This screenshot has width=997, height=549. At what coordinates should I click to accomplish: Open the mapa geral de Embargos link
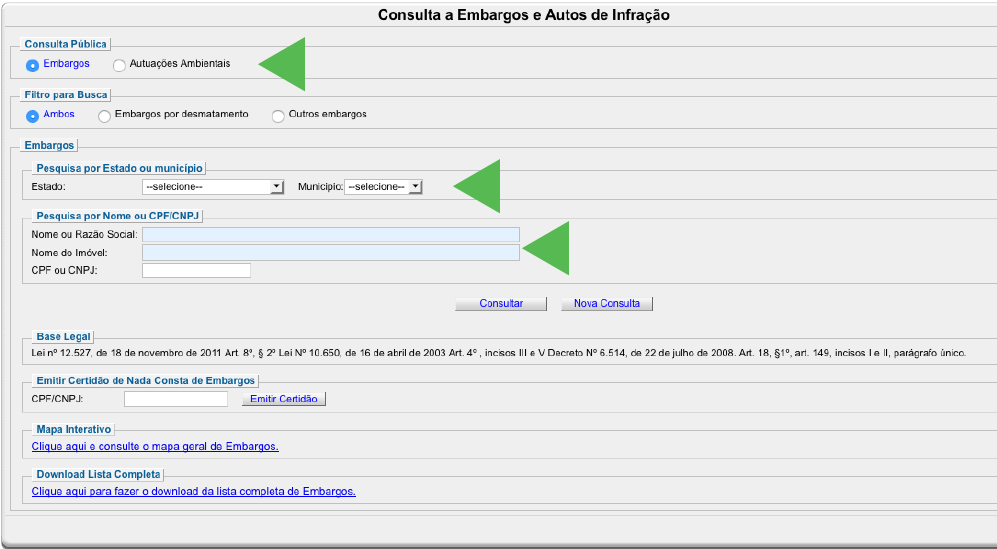(155, 446)
